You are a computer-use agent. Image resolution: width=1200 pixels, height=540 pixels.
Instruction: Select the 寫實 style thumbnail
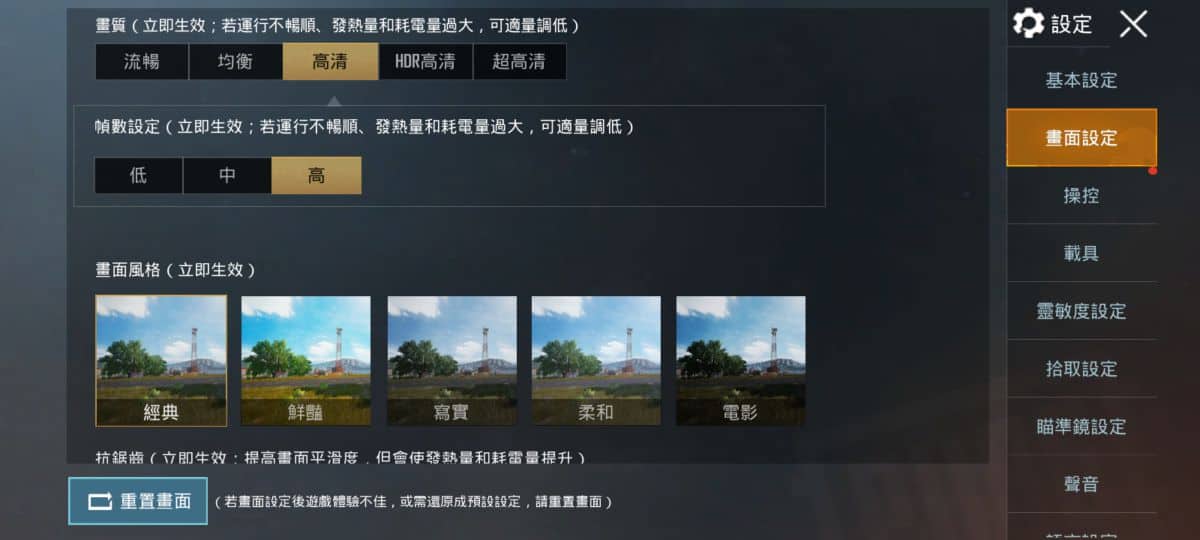click(452, 361)
